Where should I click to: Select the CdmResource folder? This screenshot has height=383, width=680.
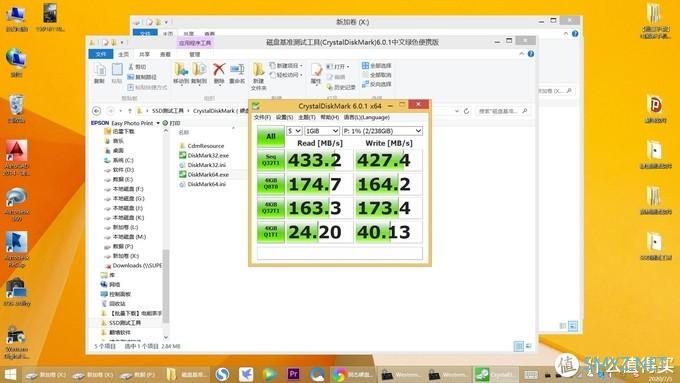tap(202, 146)
